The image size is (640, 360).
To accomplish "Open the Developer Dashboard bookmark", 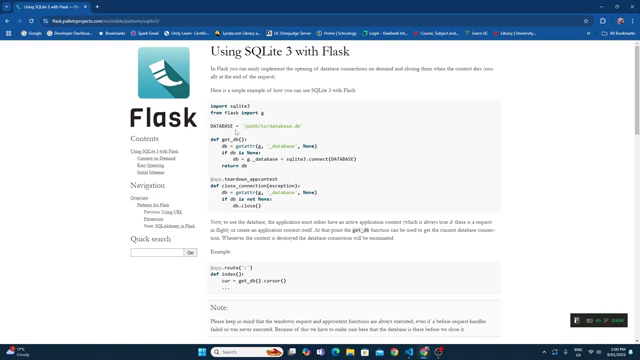I will [69, 33].
